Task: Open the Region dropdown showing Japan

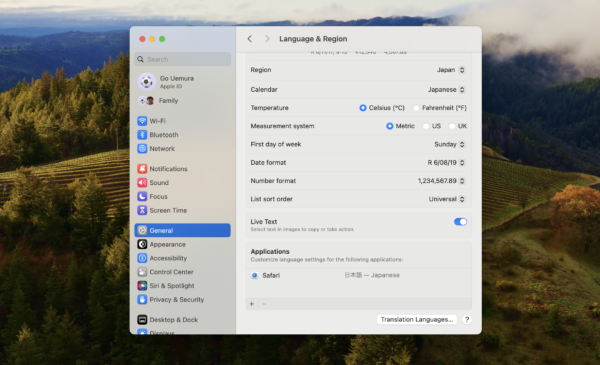Action: 451,70
